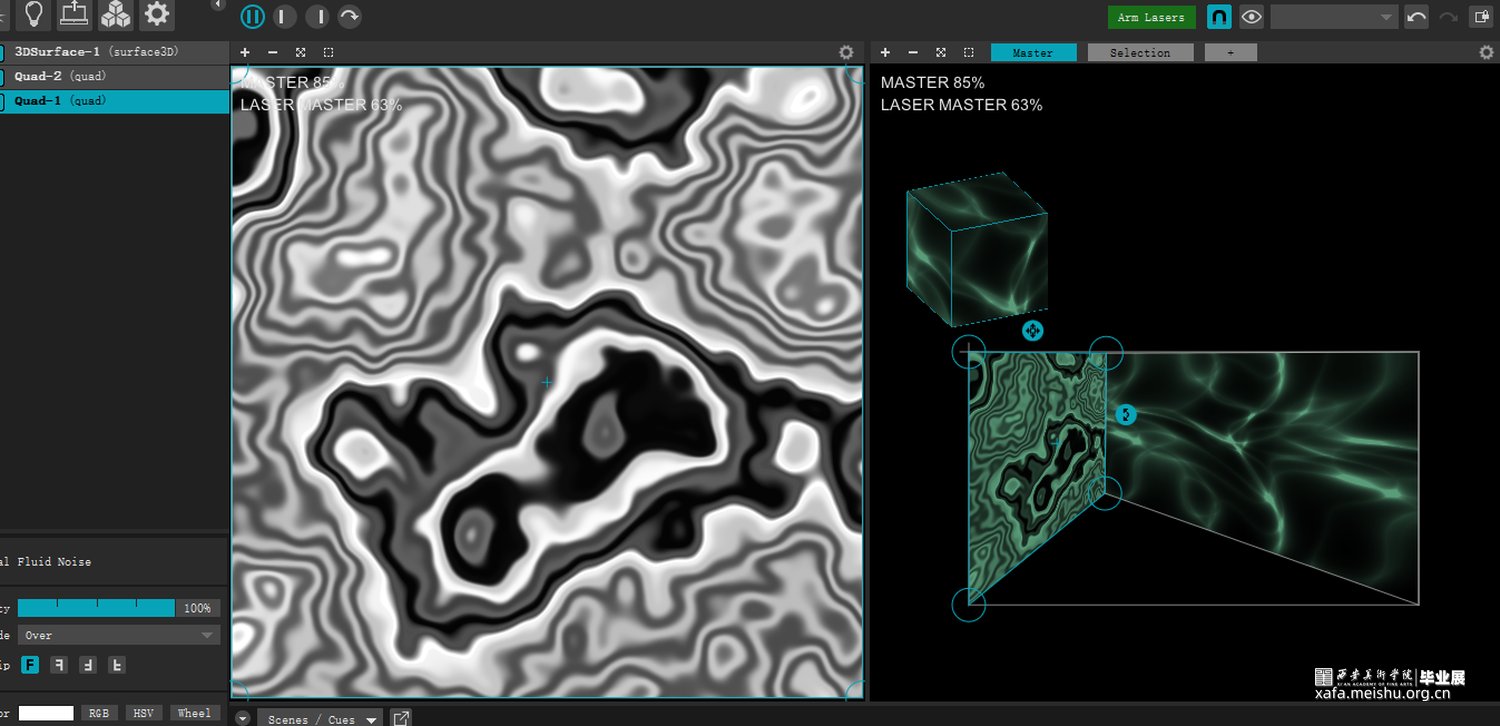This screenshot has height=726, width=1500.
Task: Click the undo arrow in top bar
Action: coord(1416,17)
